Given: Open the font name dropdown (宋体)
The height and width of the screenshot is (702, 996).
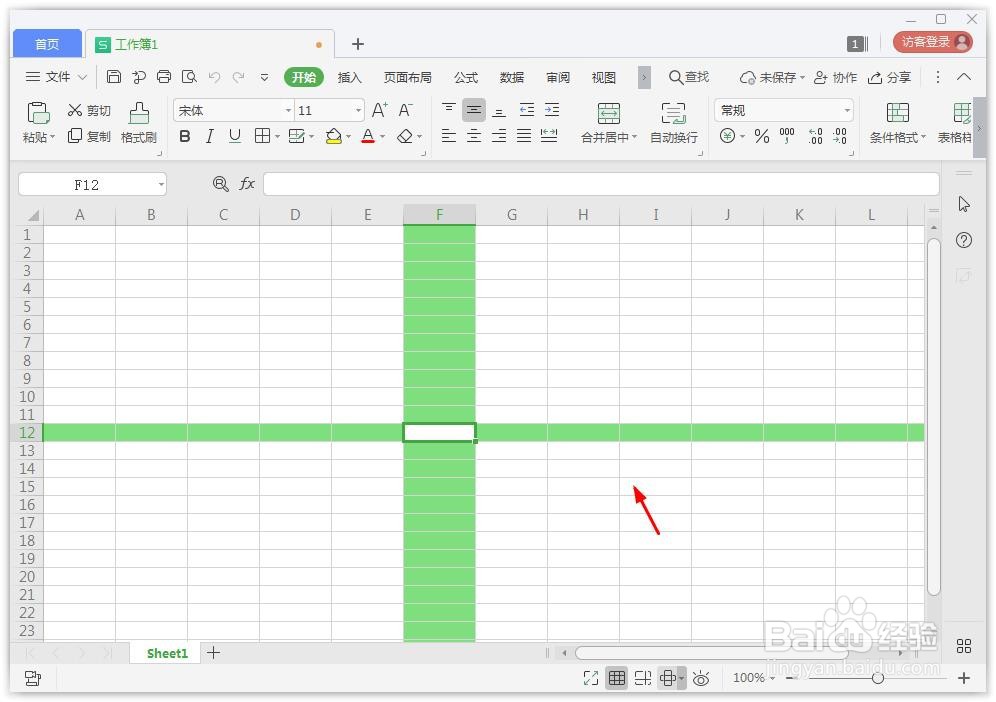Looking at the screenshot, I should pyautogui.click(x=288, y=111).
